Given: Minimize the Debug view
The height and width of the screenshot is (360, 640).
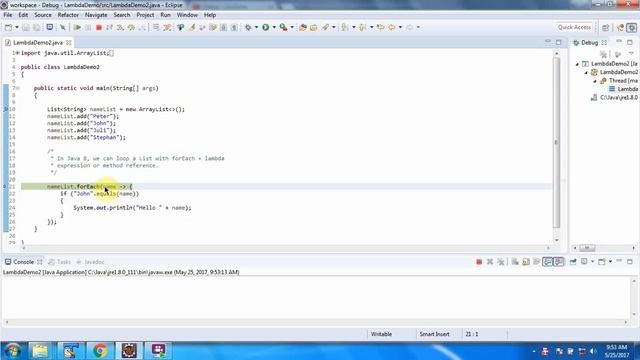Looking at the screenshot, I should coord(619,42).
